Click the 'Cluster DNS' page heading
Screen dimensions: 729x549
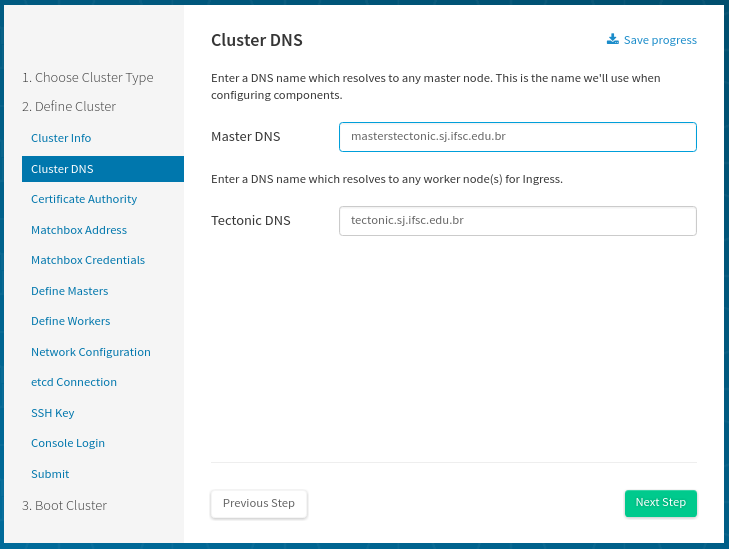(x=257, y=40)
